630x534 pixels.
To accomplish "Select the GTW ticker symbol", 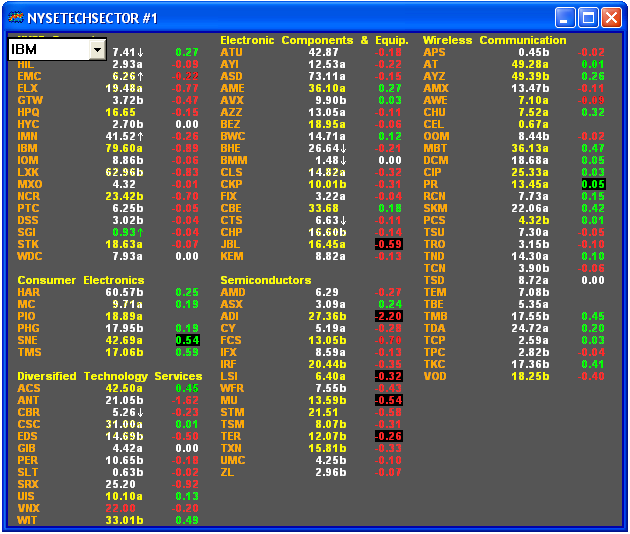I will coord(30,100).
